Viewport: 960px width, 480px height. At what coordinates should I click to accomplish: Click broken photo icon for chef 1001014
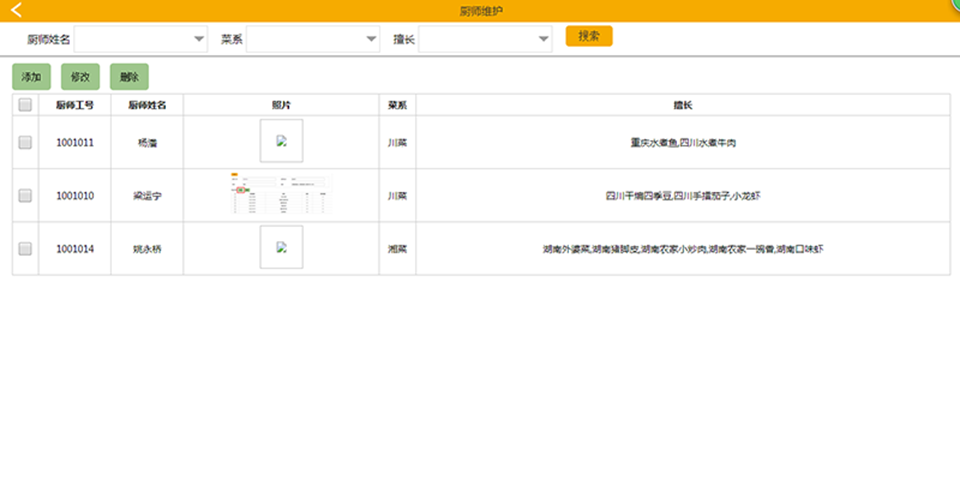281,247
